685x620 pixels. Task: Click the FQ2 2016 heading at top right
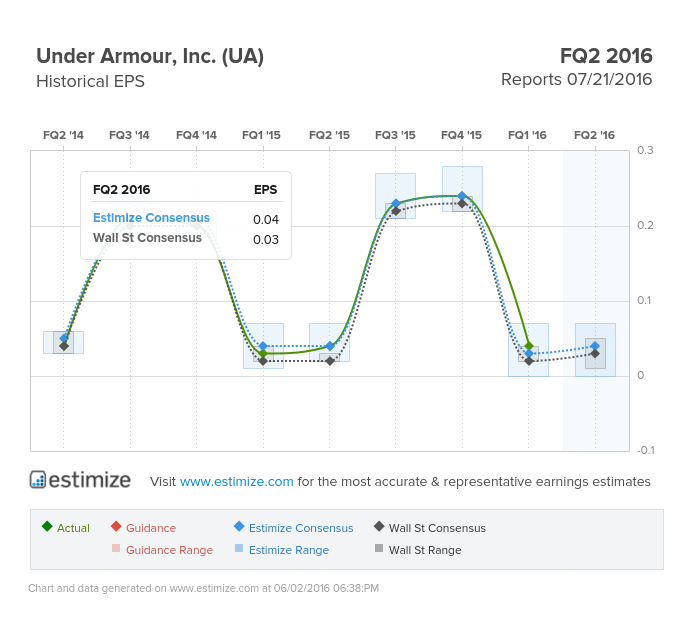(606, 56)
